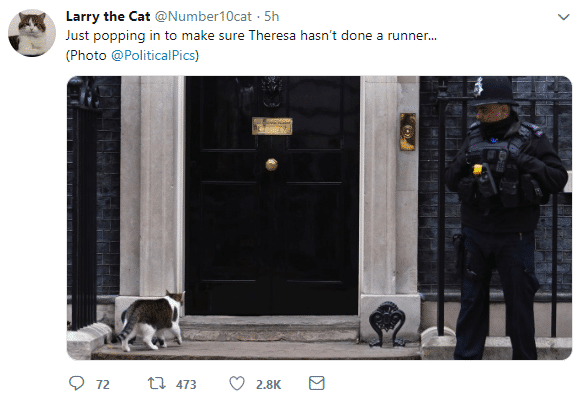Click the tweet text about Theresa

pos(251,36)
